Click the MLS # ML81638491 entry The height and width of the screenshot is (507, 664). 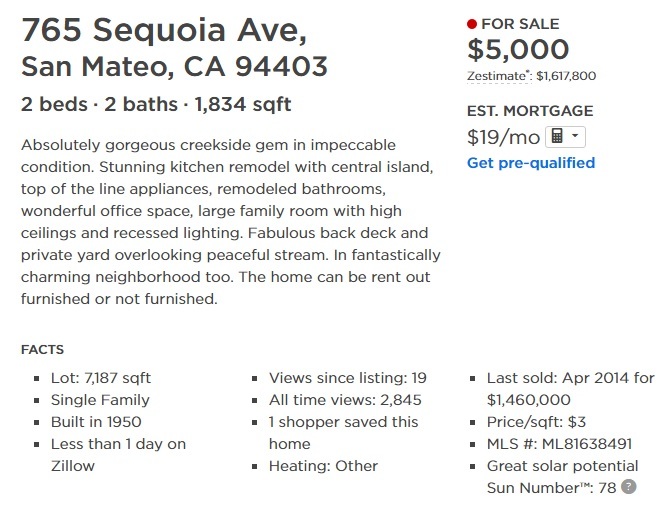click(559, 444)
